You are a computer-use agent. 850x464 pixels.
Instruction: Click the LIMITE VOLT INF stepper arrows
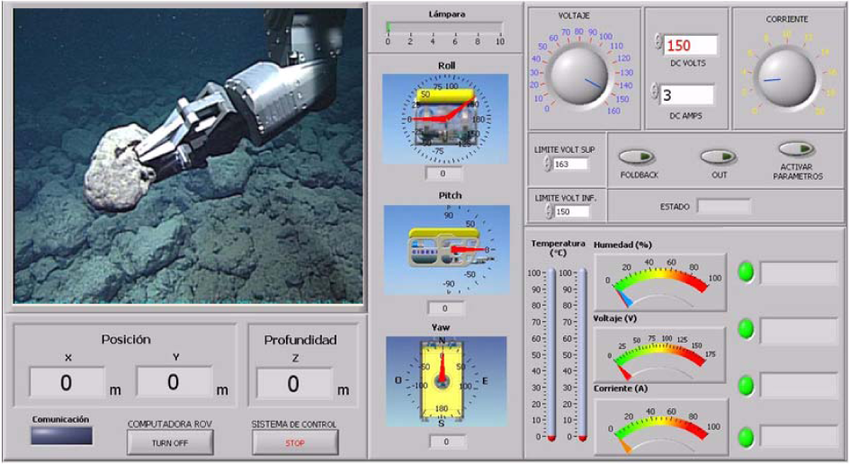coord(549,211)
